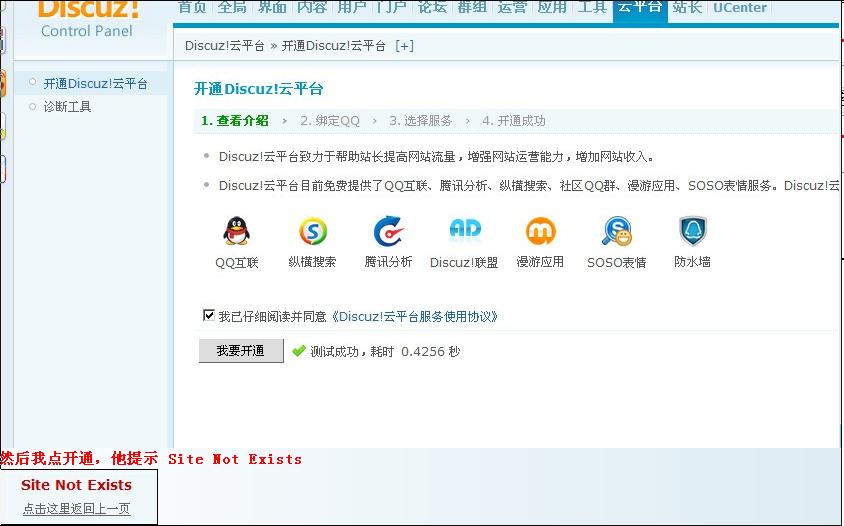Click 点击这里返回上一页 link
The width and height of the screenshot is (844, 526).
click(x=76, y=509)
